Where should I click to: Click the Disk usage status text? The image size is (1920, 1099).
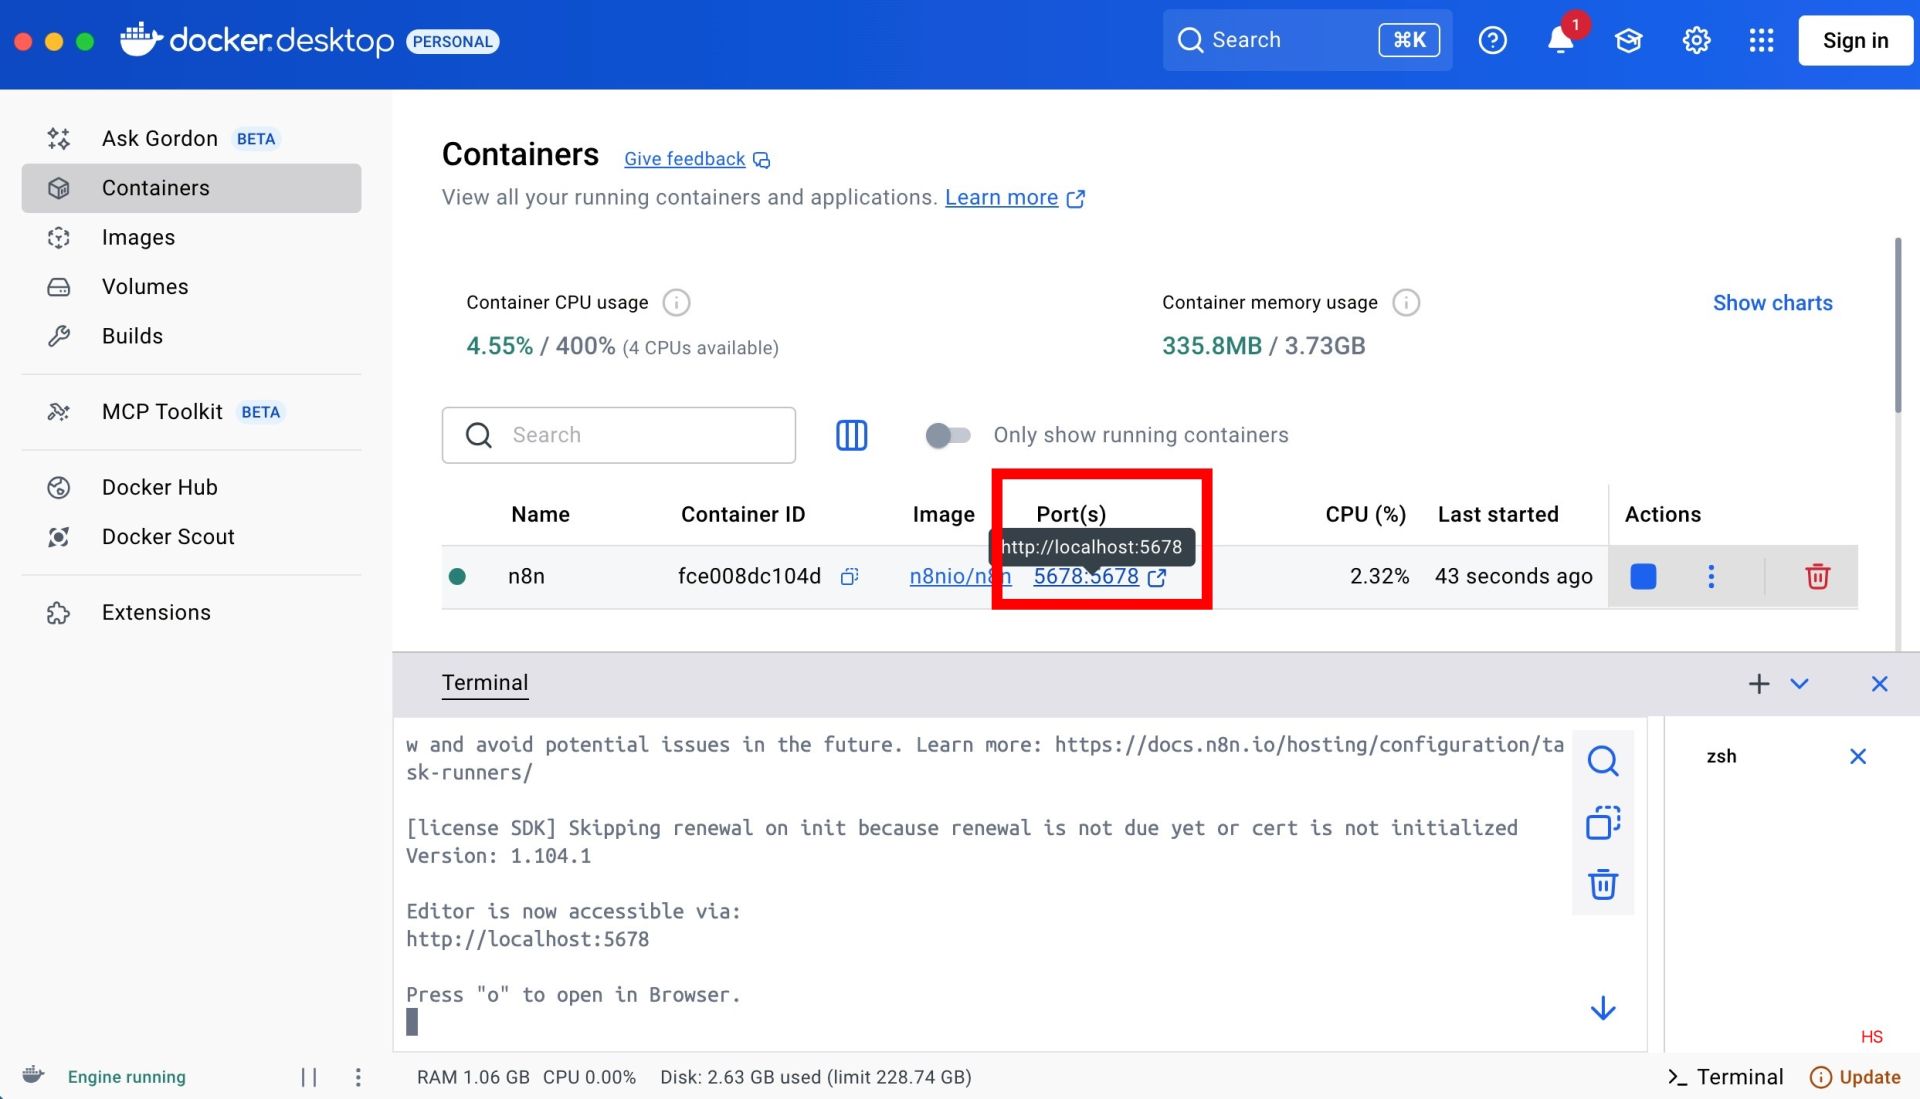(x=815, y=1077)
